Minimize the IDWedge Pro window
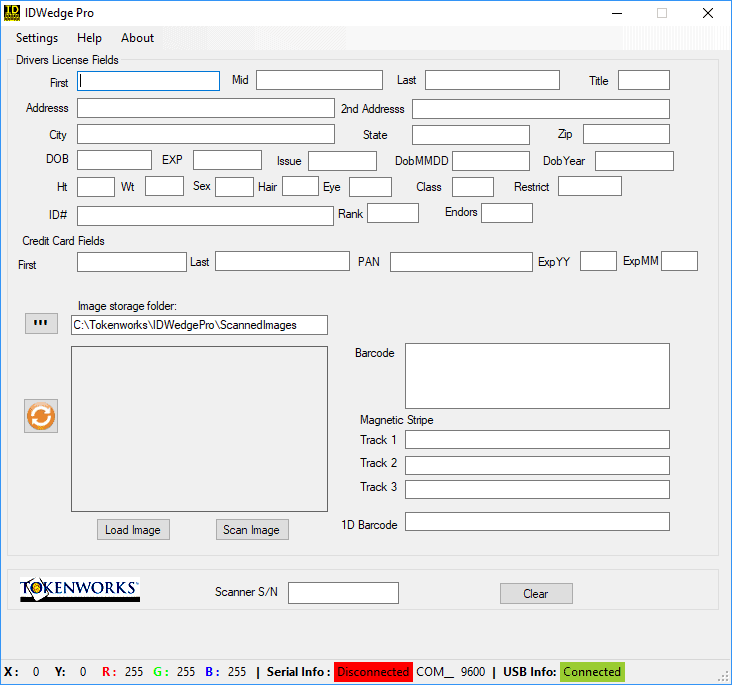Viewport: 732px width, 685px height. pos(617,13)
